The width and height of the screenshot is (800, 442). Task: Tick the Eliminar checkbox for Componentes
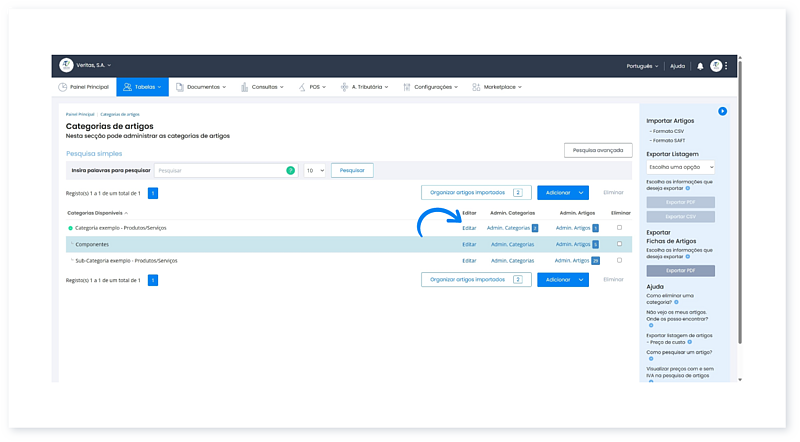click(619, 244)
